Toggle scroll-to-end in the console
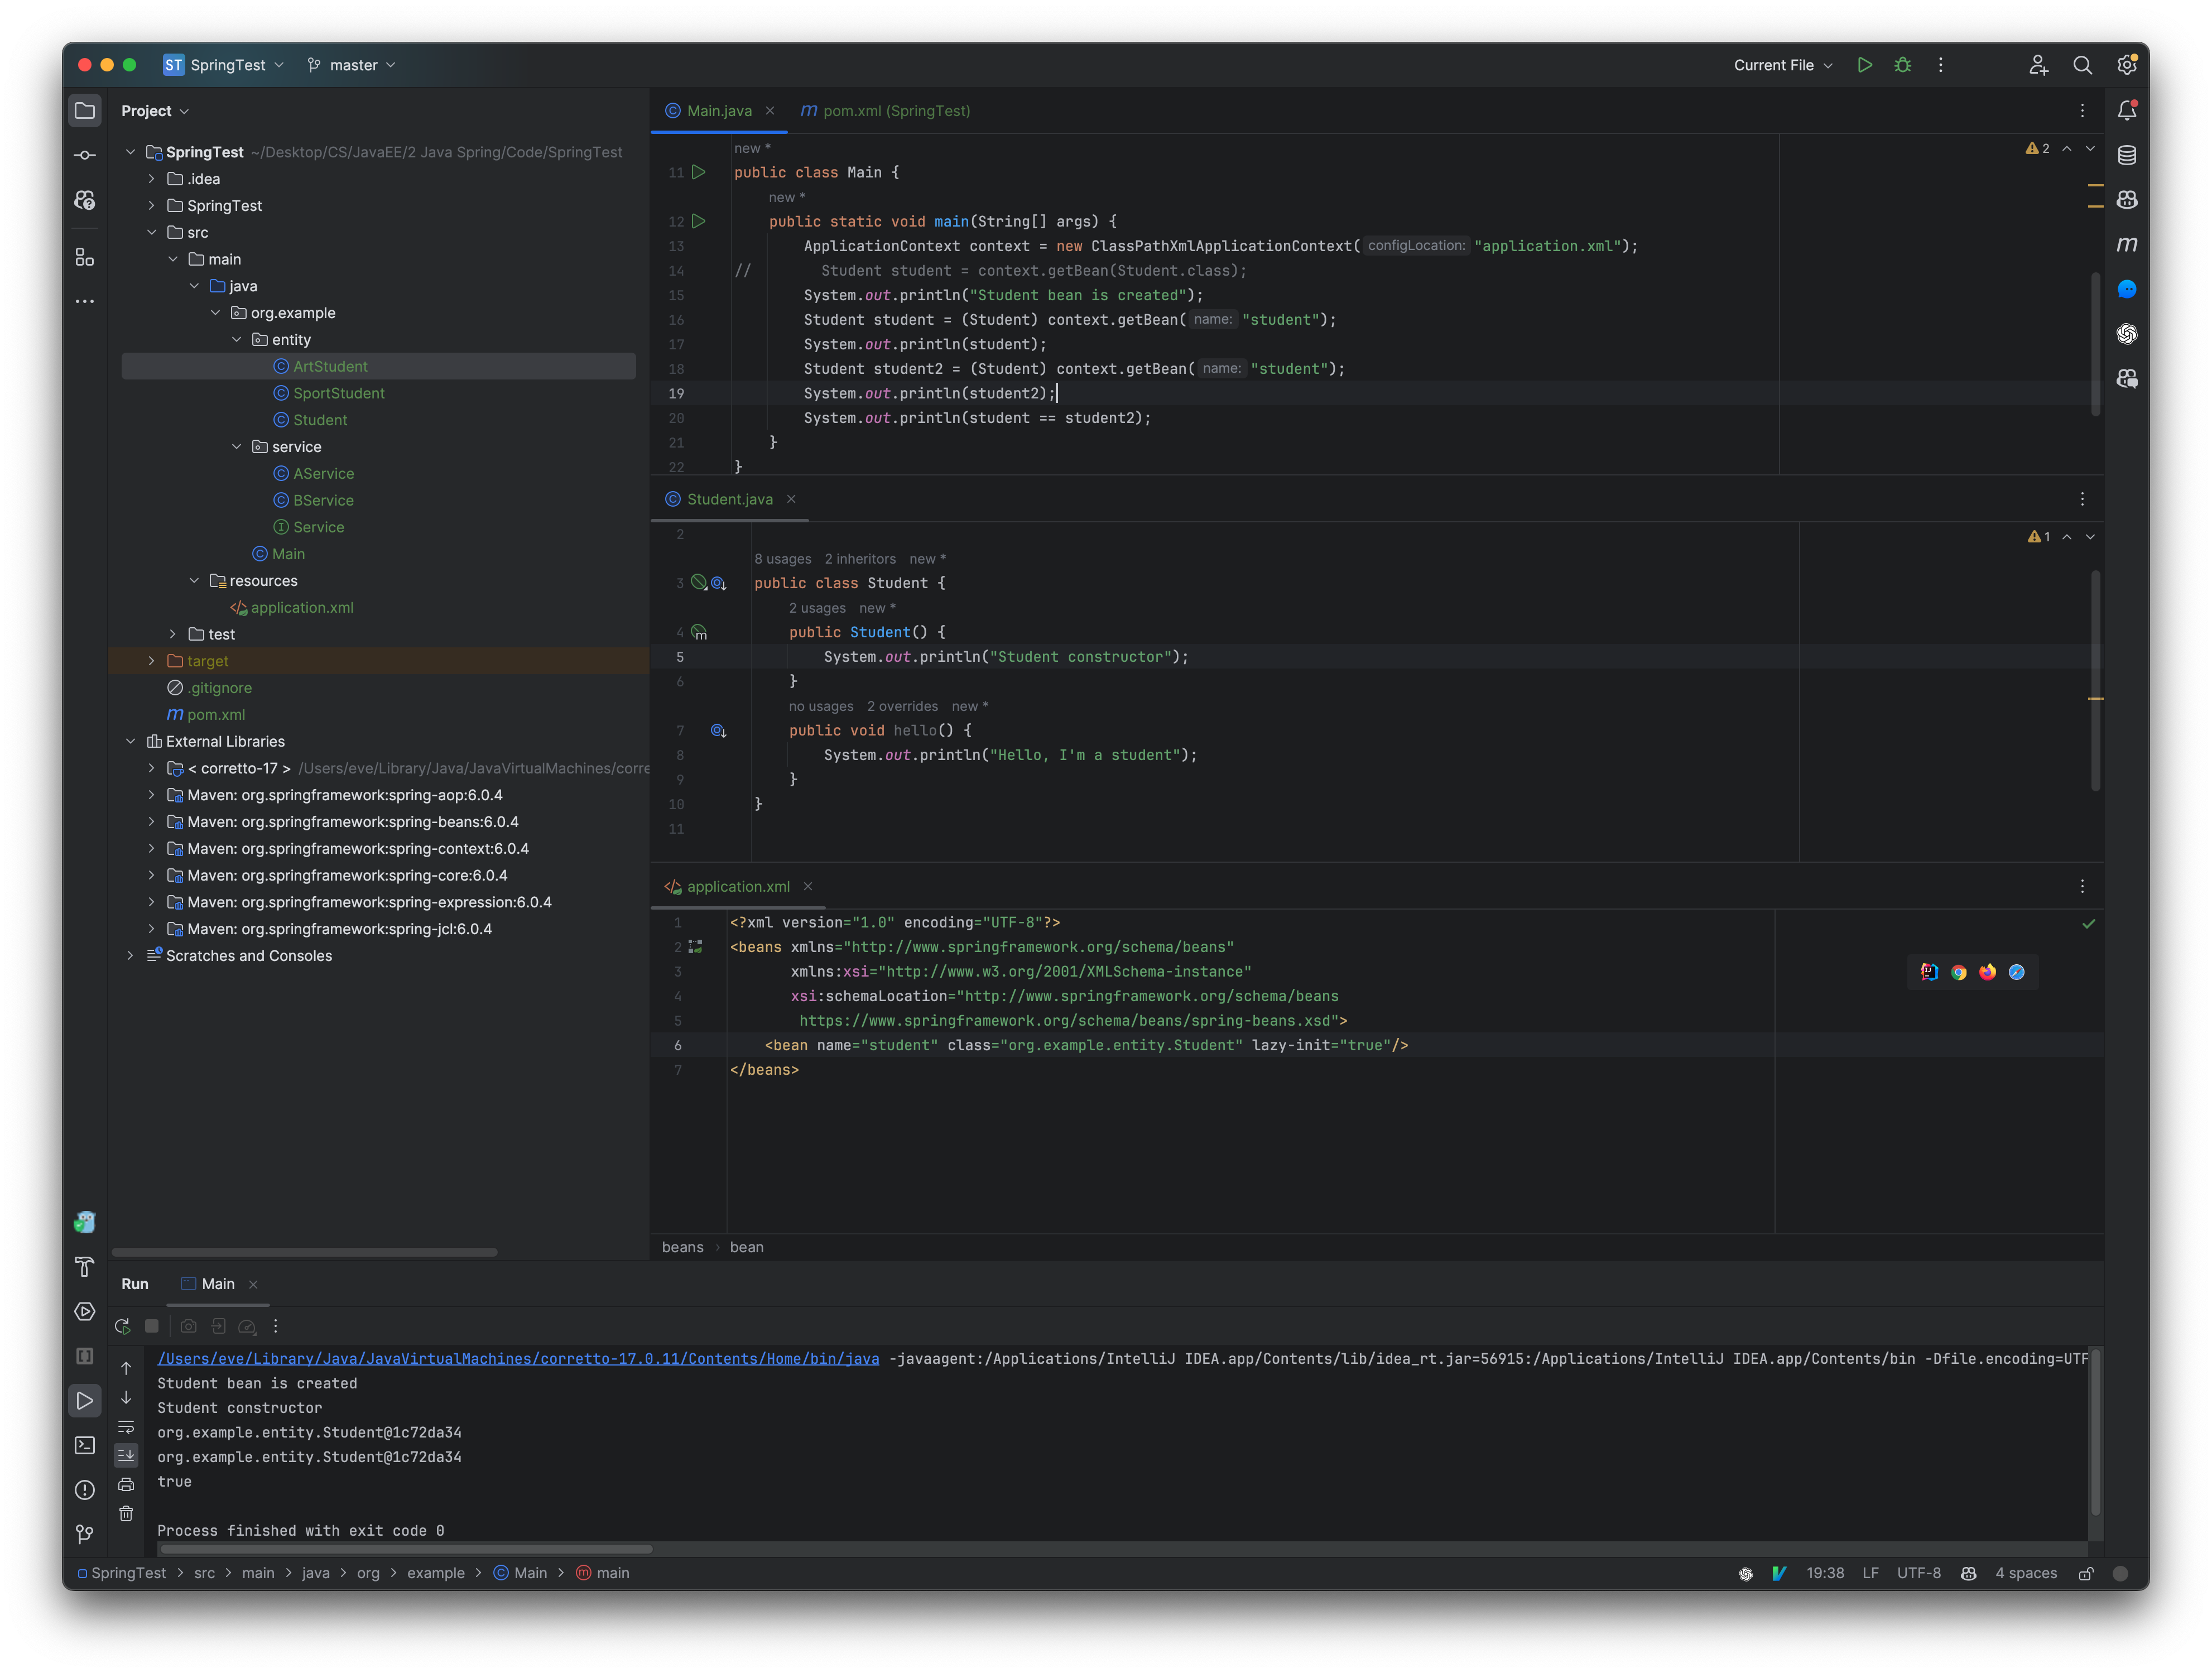This screenshot has height=1673, width=2212. tap(126, 1455)
